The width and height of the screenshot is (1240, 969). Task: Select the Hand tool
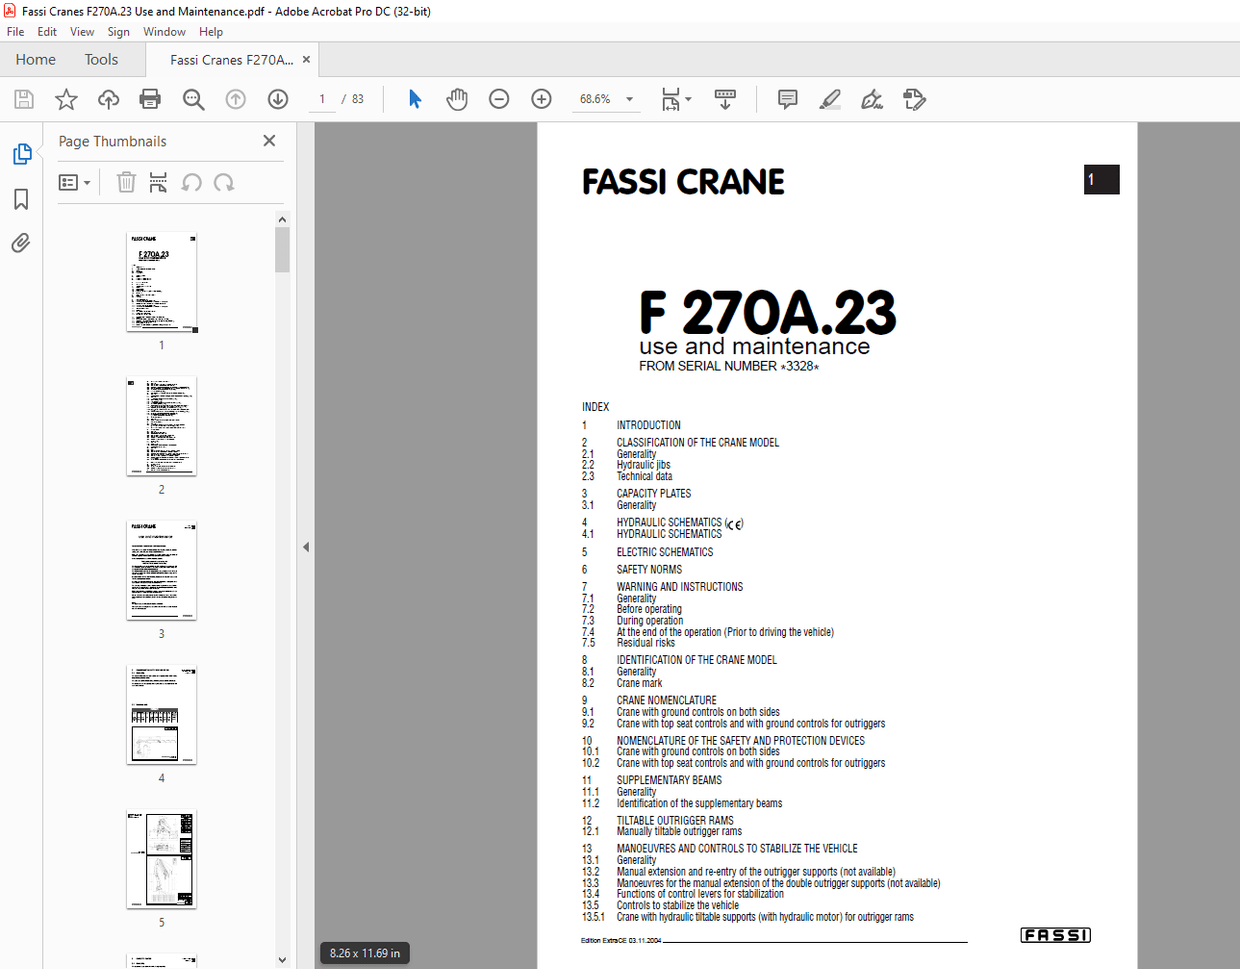(457, 99)
